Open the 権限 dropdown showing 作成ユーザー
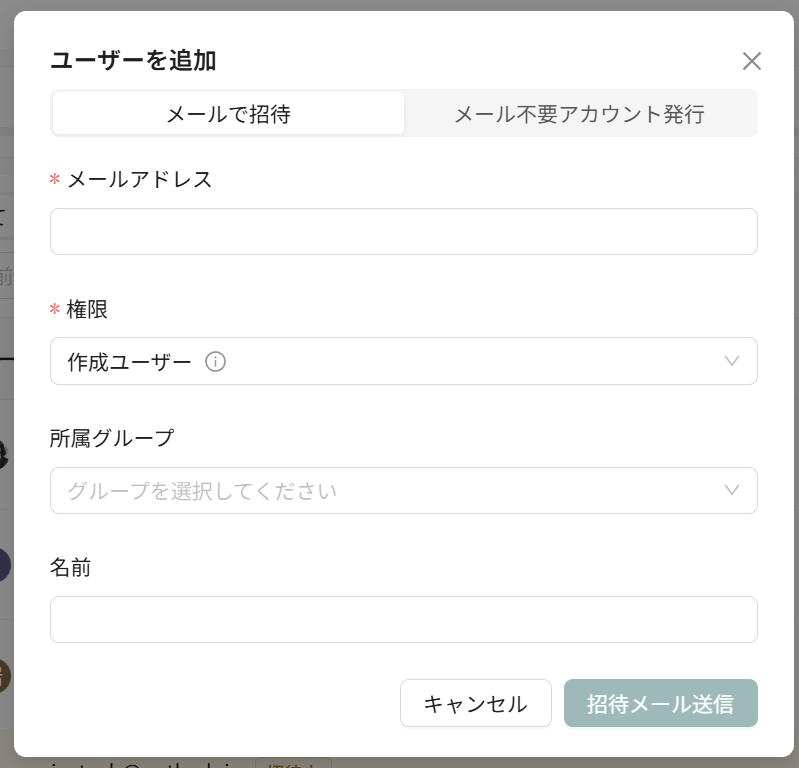 coord(404,361)
